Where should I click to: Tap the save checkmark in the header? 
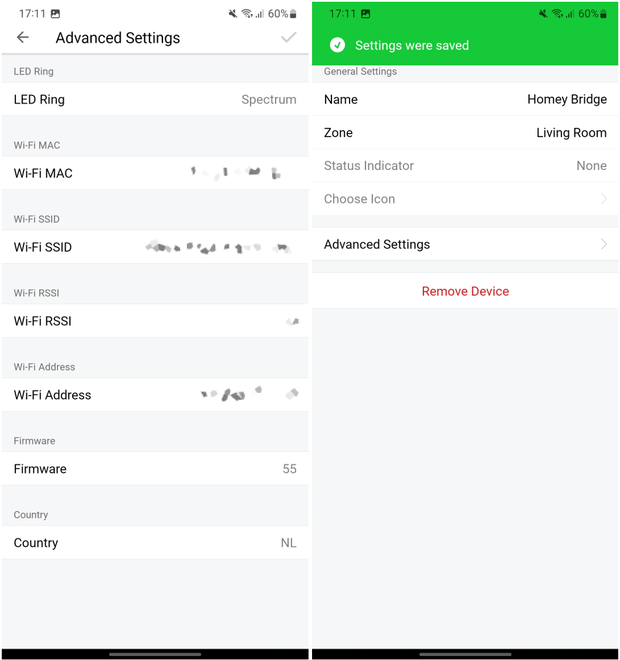289,37
